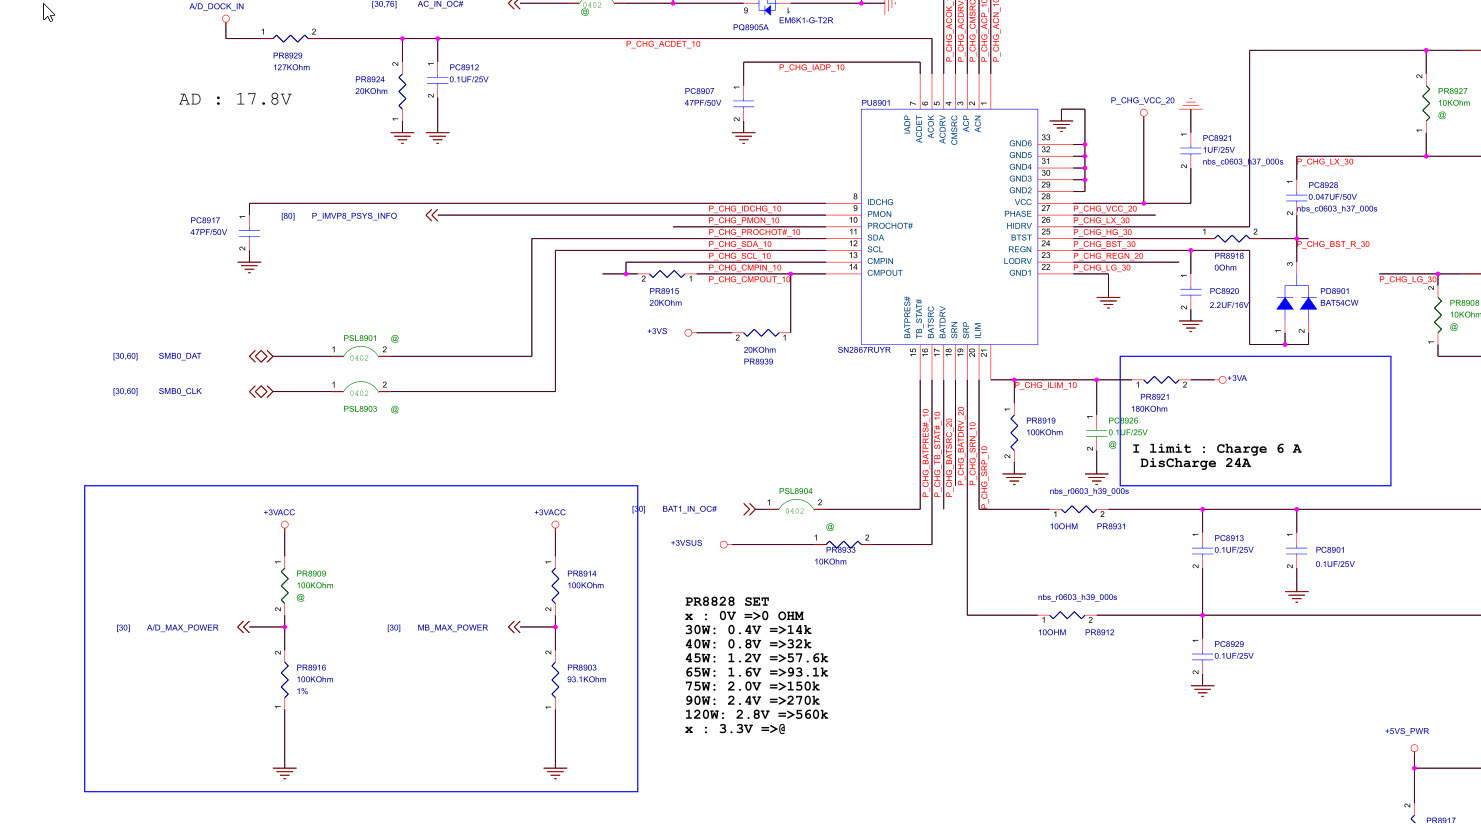Select the "I limit : Charge 6 A" note

(1217, 449)
